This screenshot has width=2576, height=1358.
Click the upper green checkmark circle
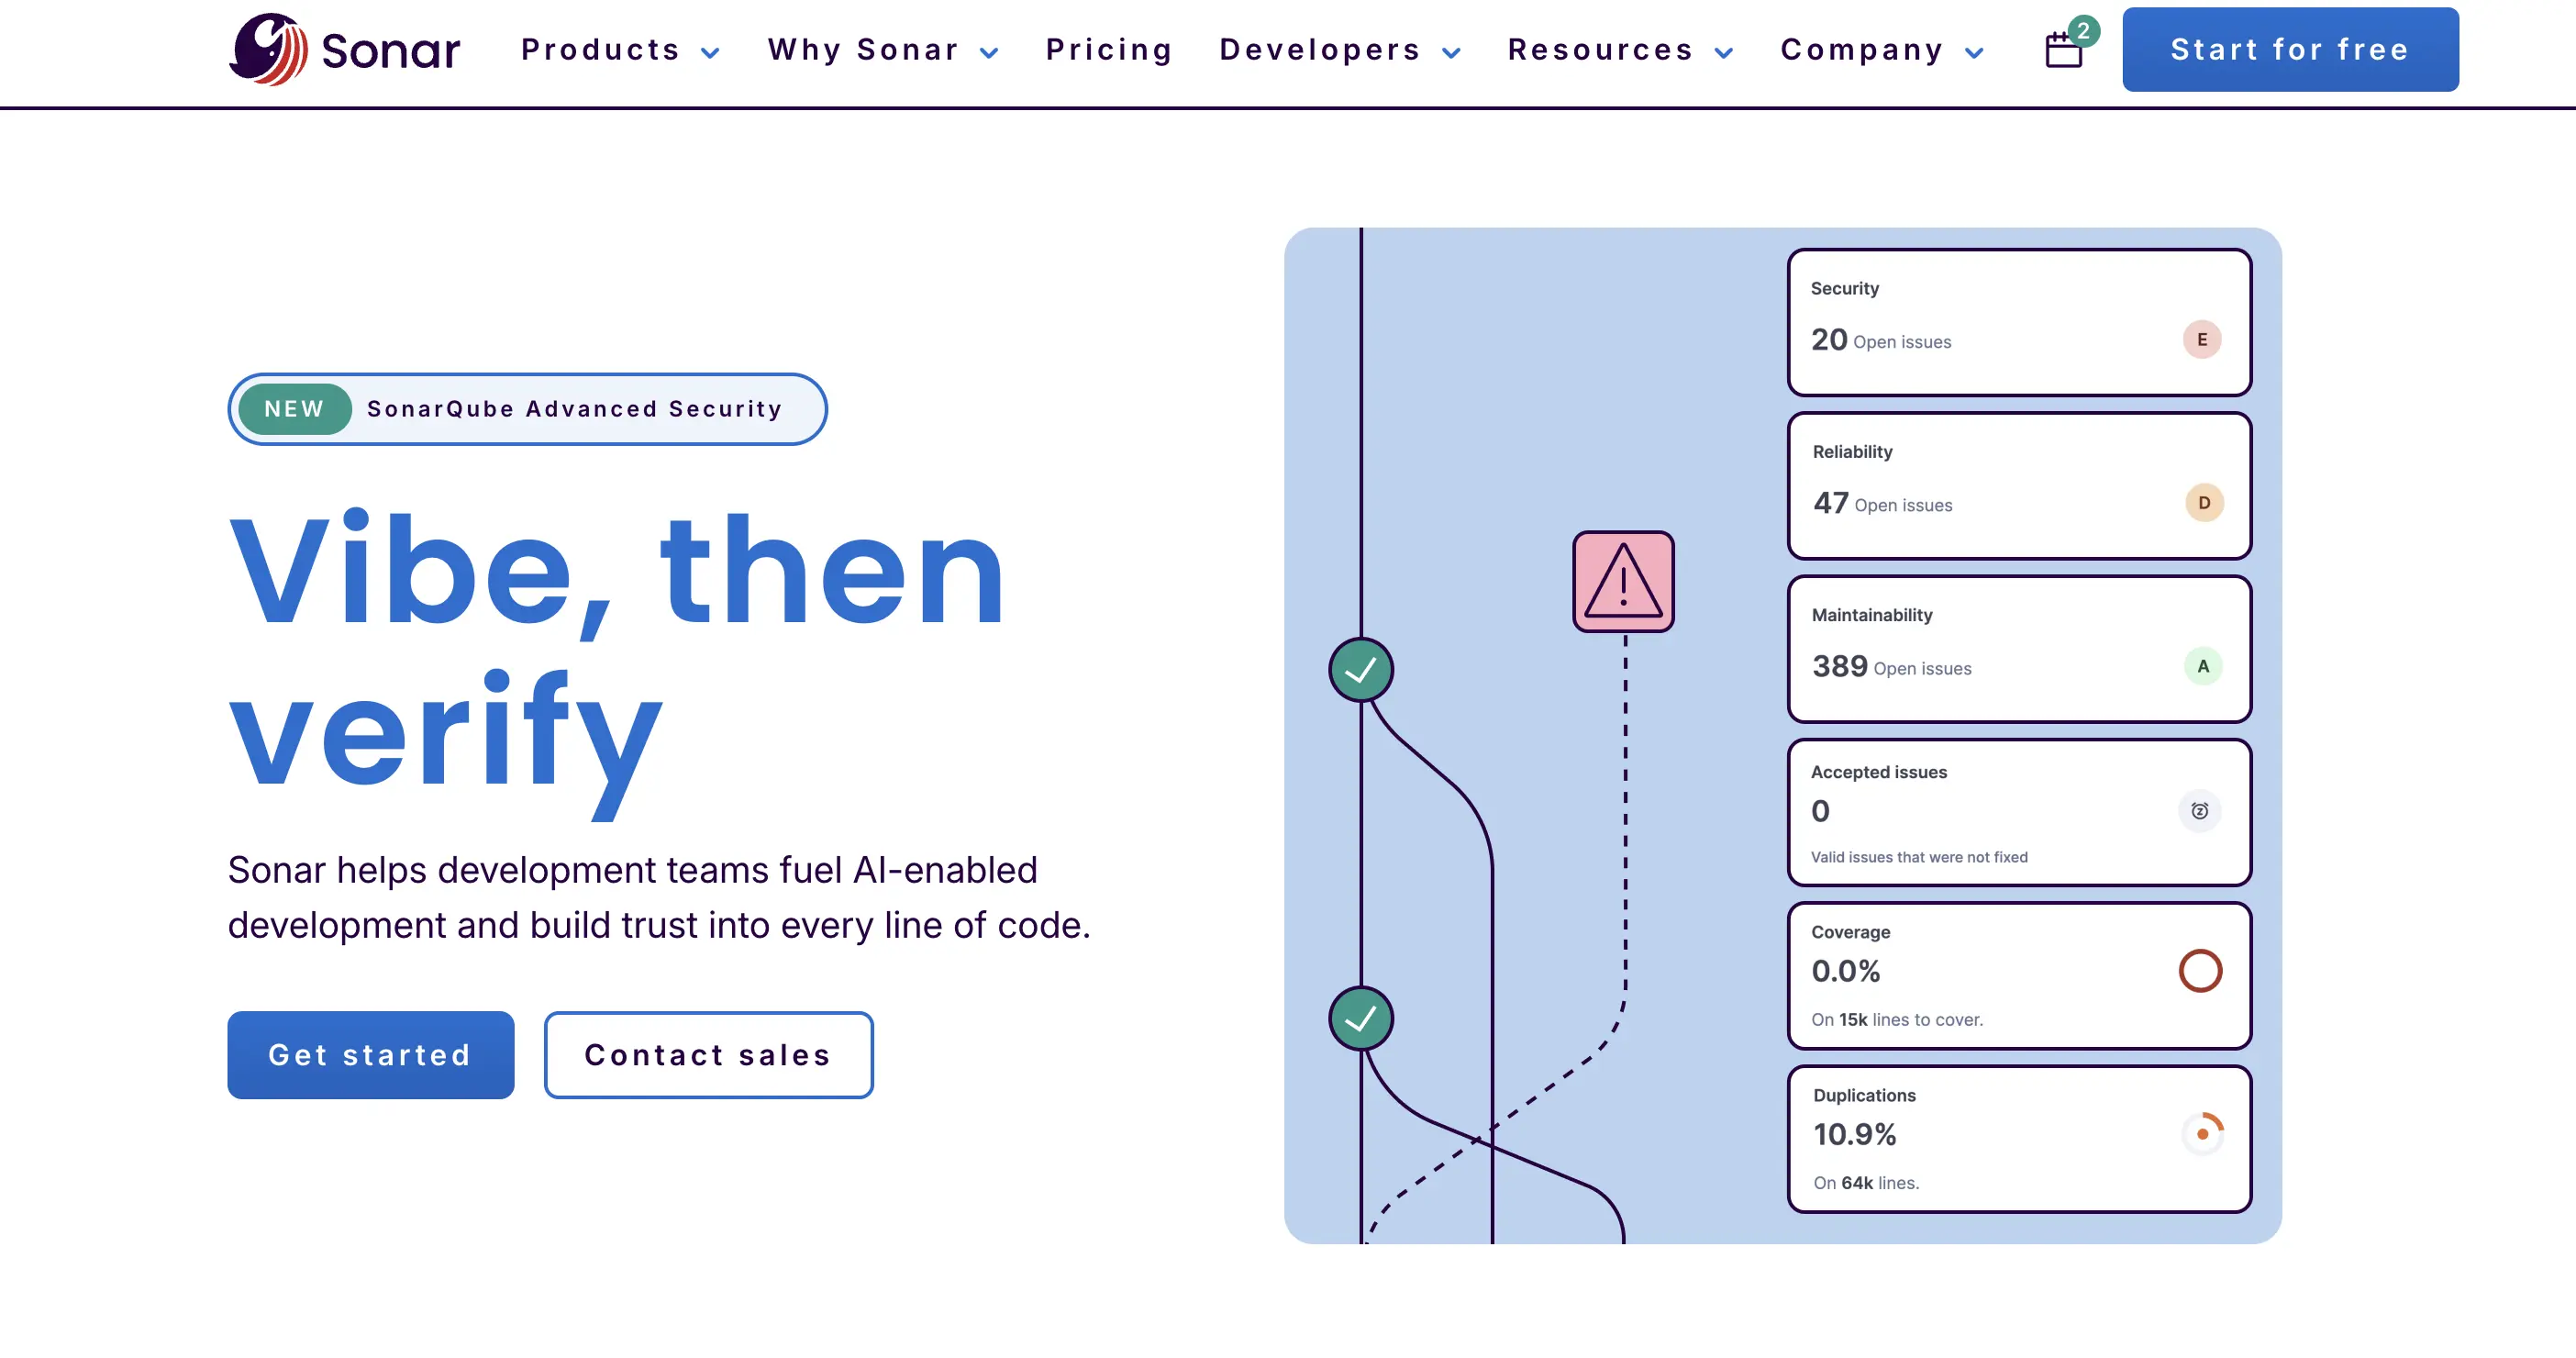tap(1360, 669)
